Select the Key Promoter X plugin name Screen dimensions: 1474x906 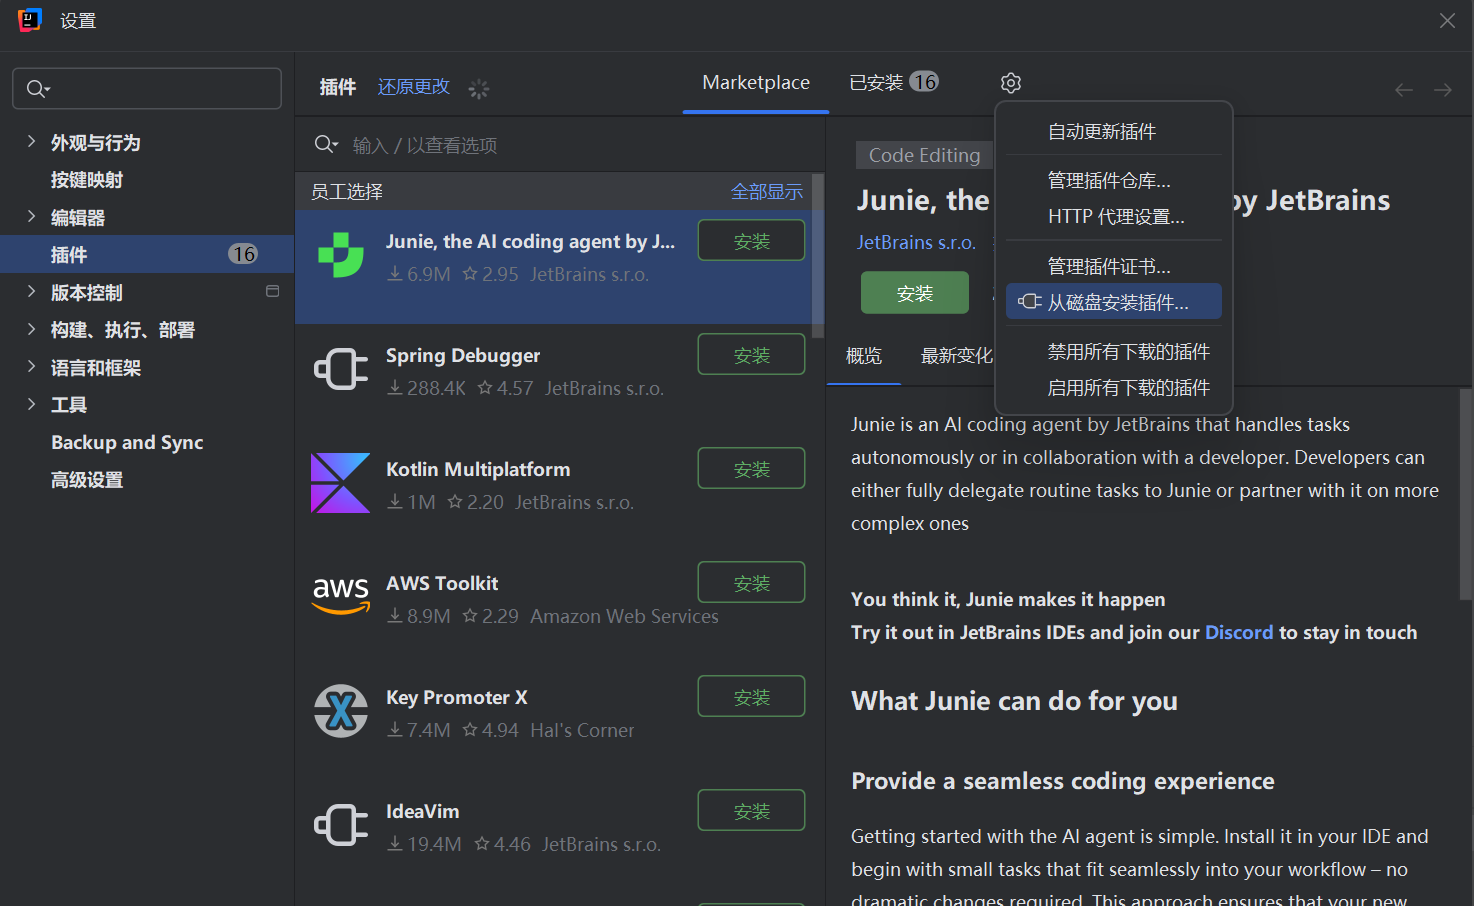457,698
